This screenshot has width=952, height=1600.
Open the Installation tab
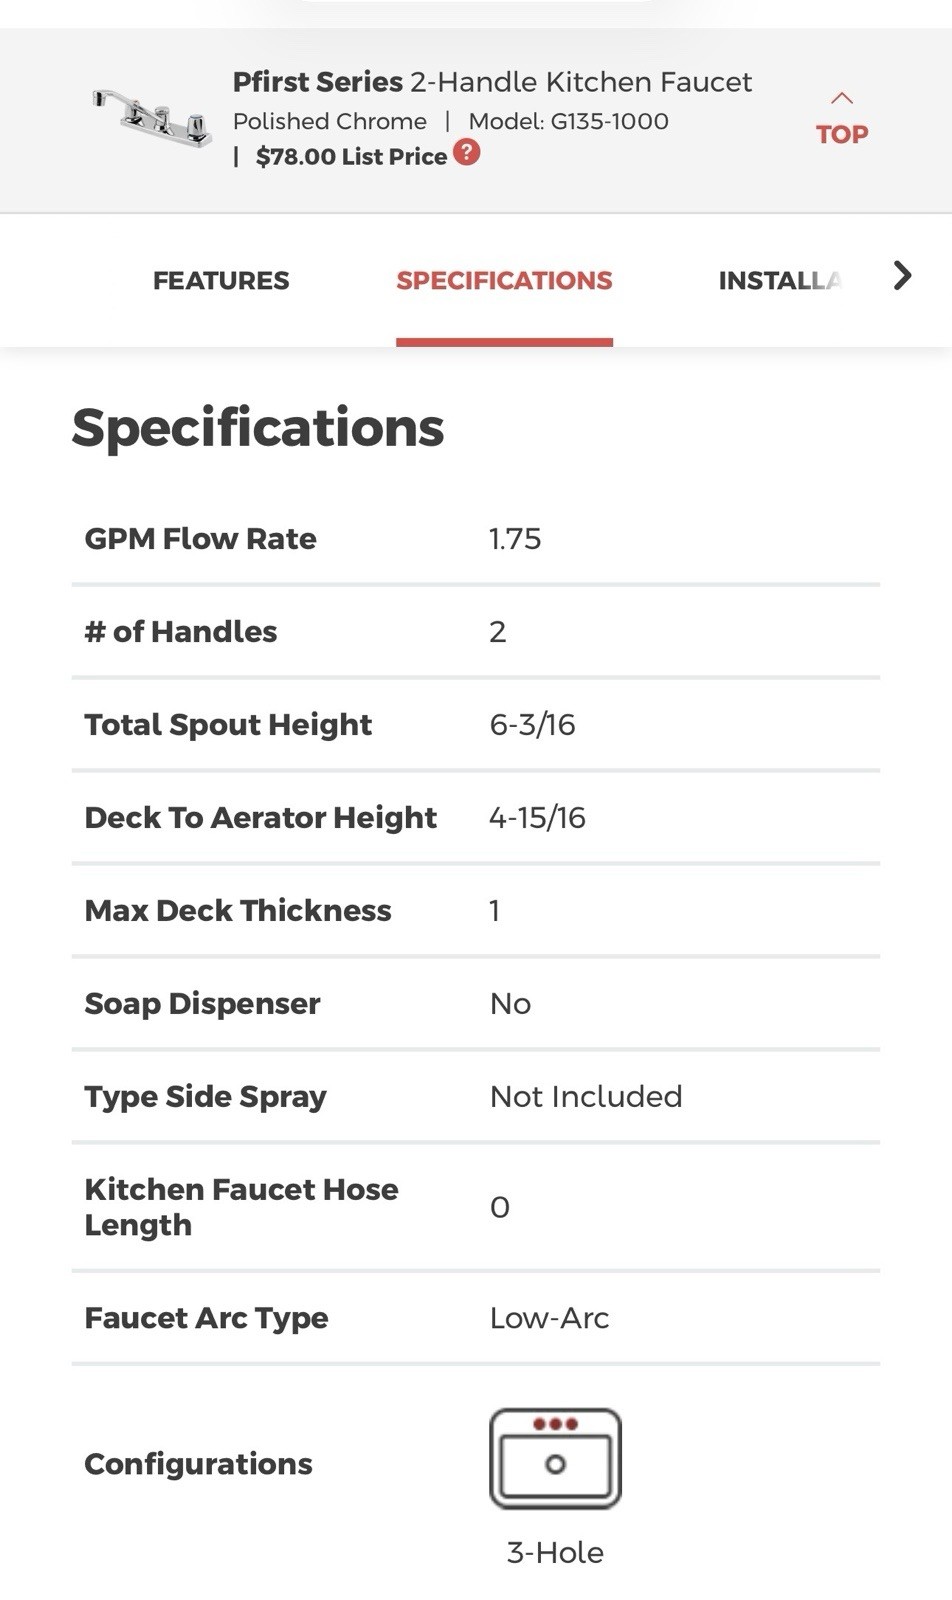(x=779, y=281)
